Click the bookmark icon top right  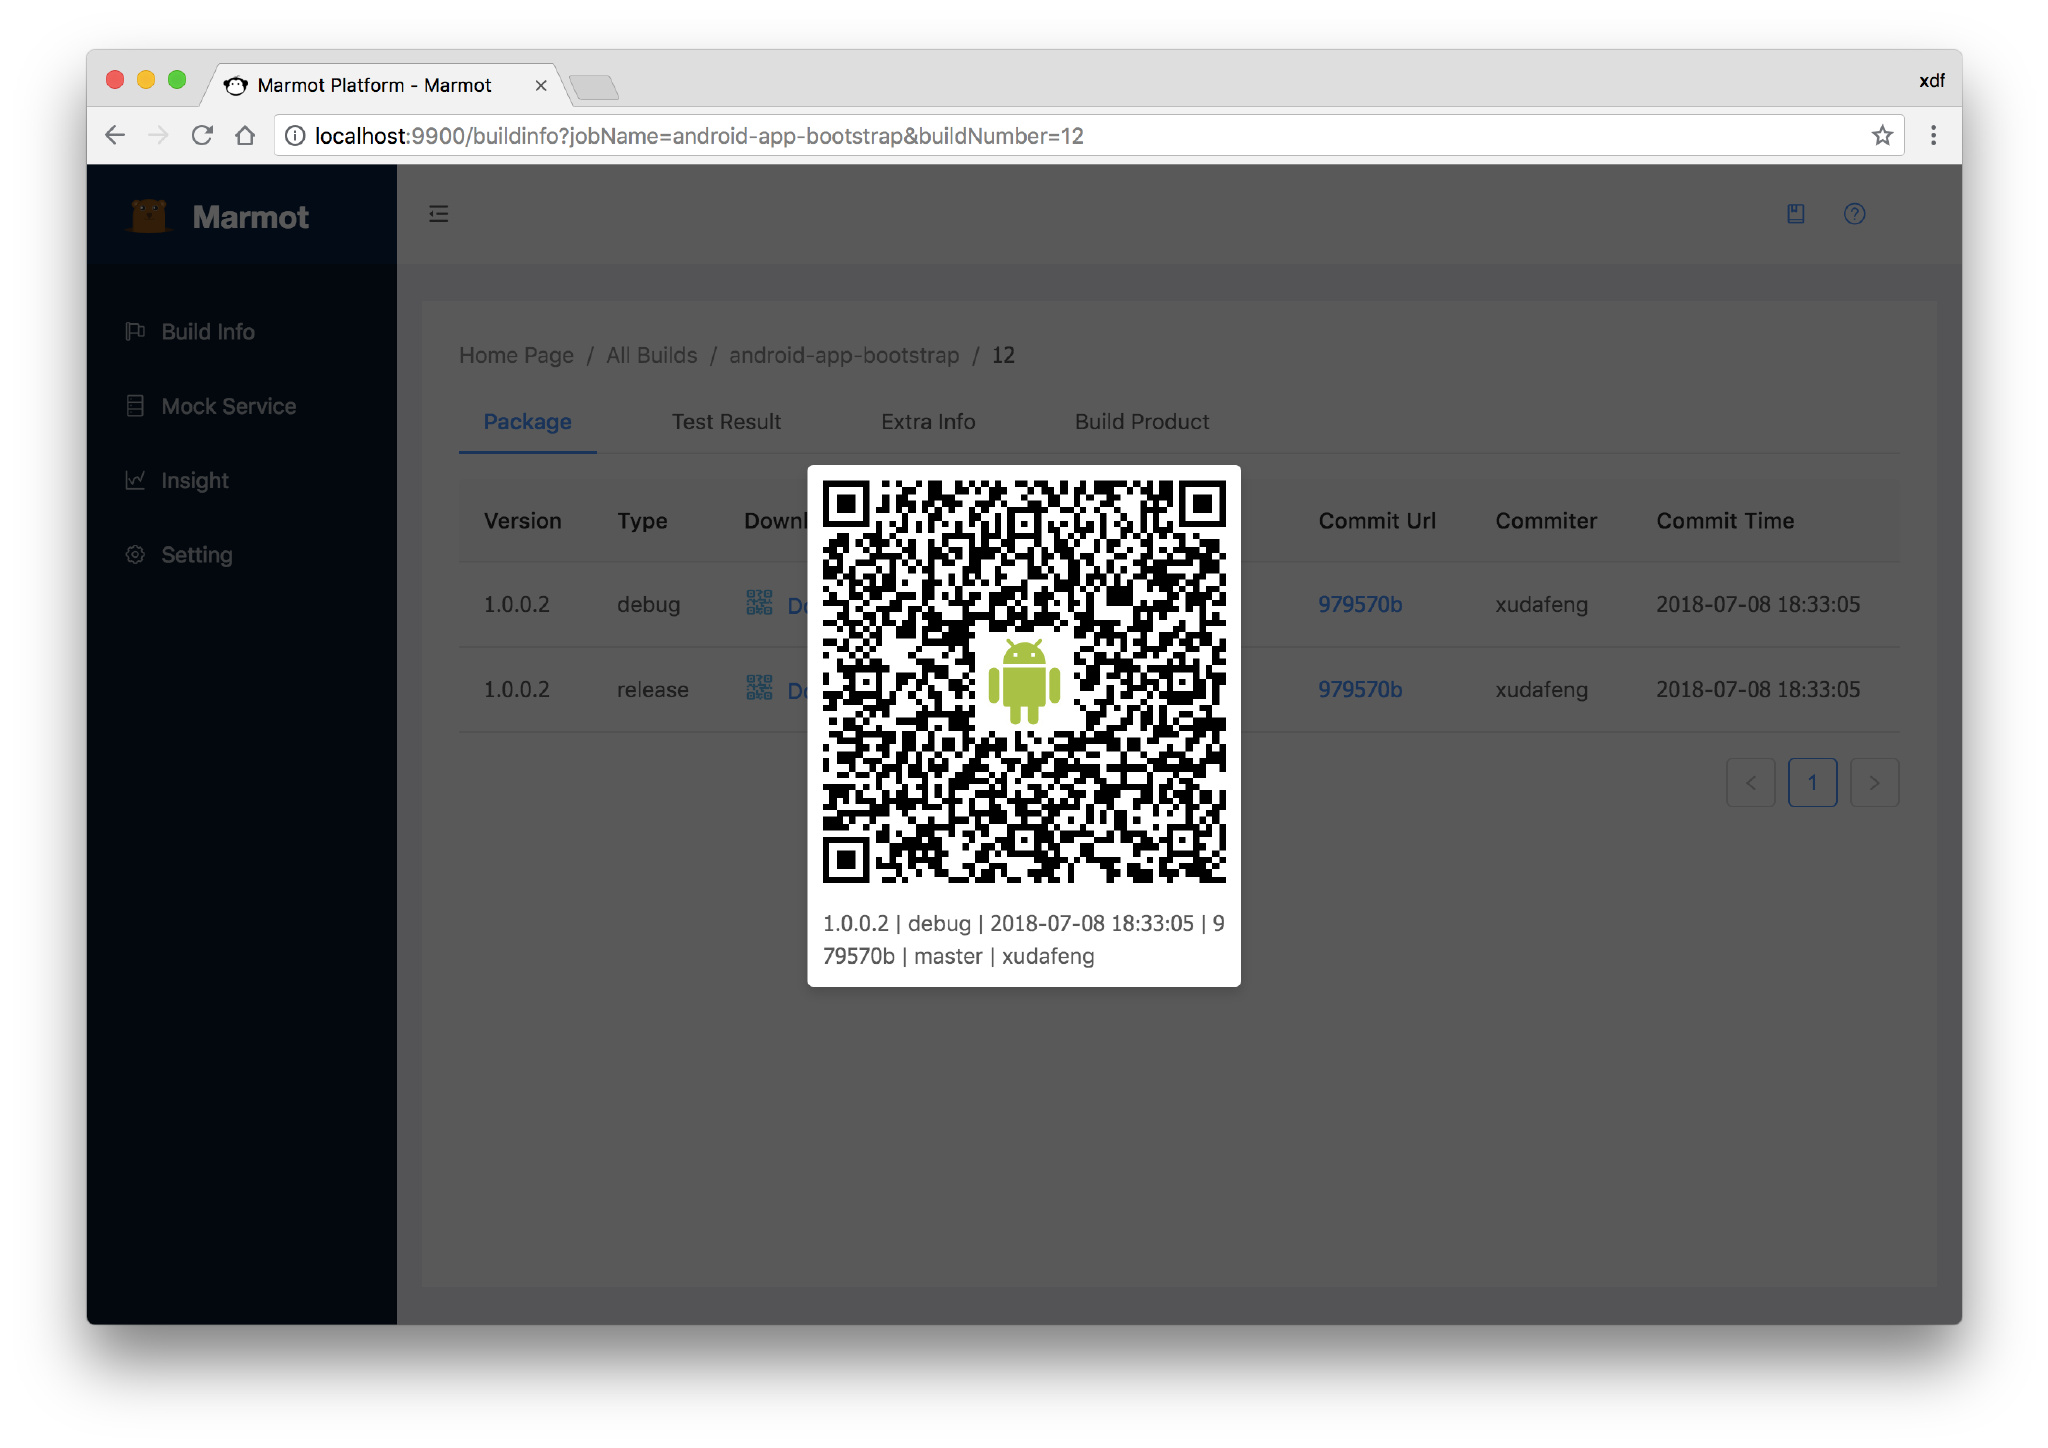click(1796, 213)
